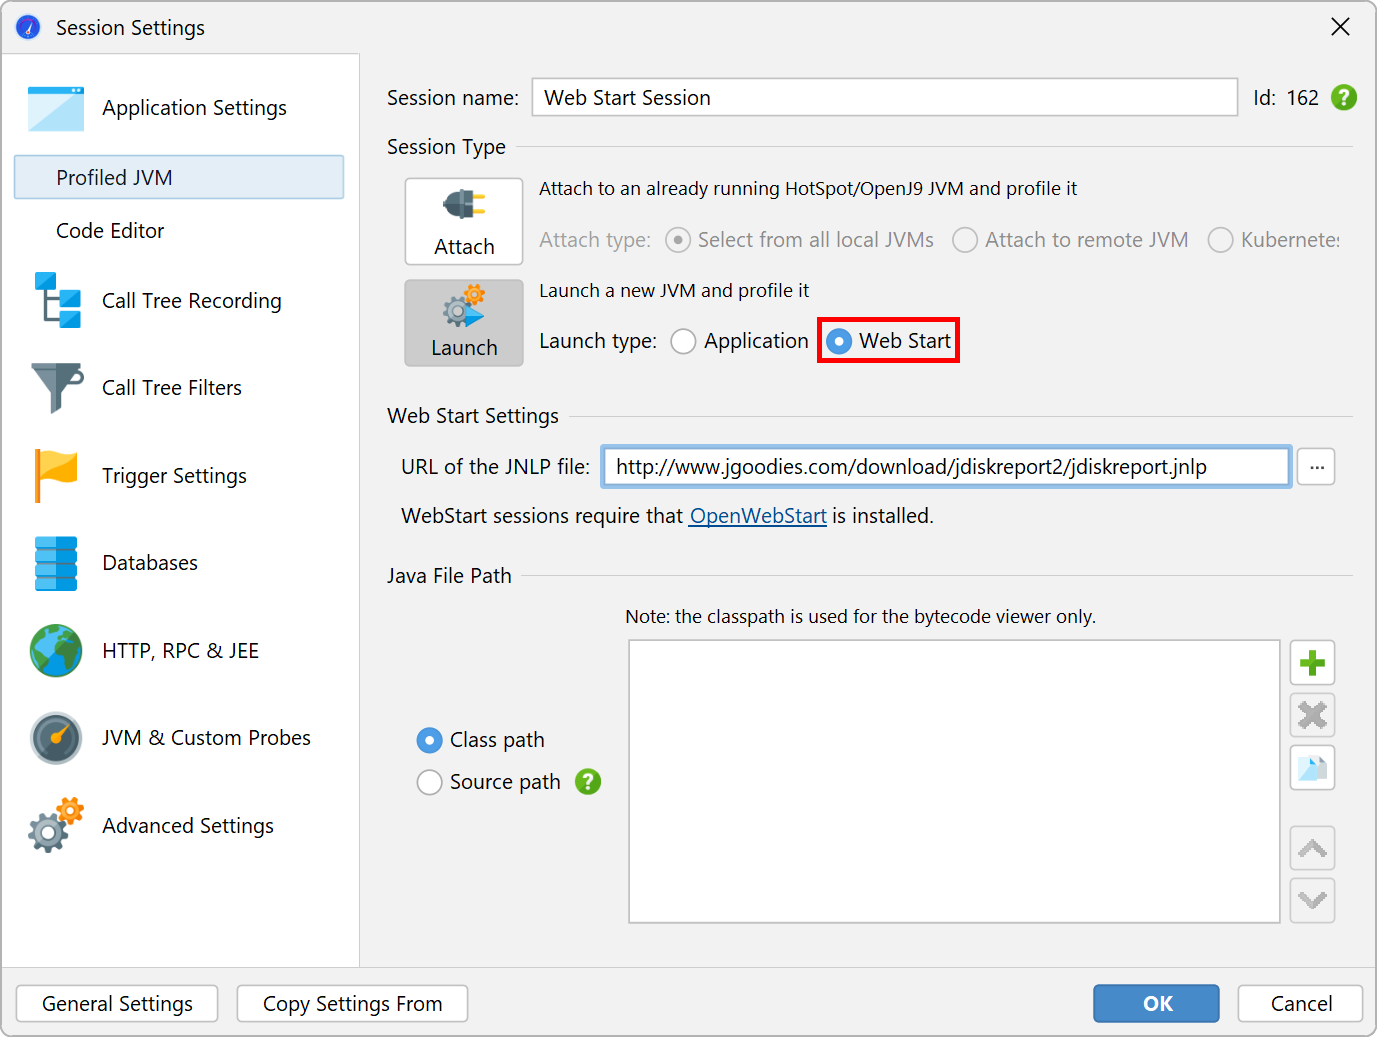This screenshot has height=1037, width=1377.
Task: Open Copy Settings From dialog
Action: pos(352,1004)
